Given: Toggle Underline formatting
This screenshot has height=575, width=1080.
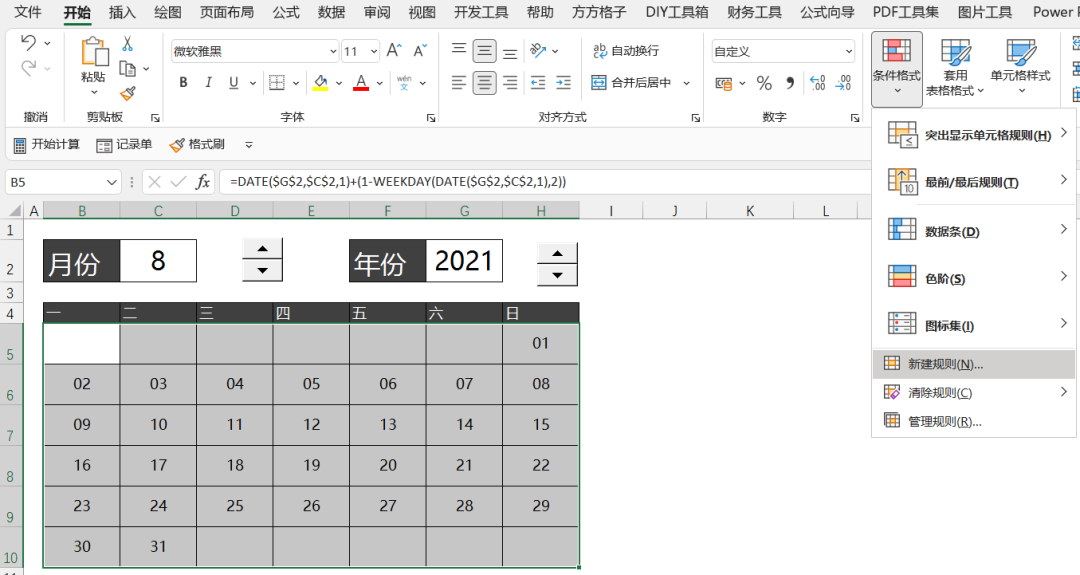Looking at the screenshot, I should pos(233,83).
